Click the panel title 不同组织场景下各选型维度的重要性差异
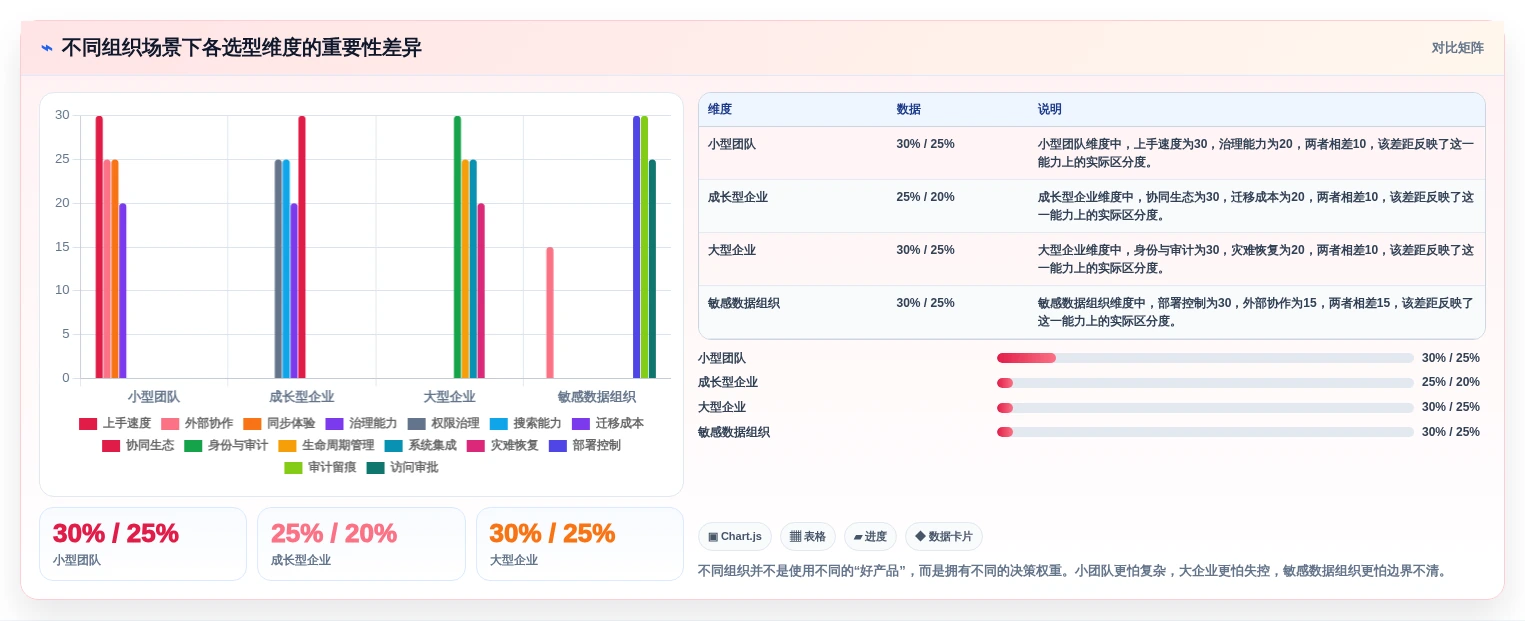Viewport: 1525px width, 621px height. tap(241, 47)
